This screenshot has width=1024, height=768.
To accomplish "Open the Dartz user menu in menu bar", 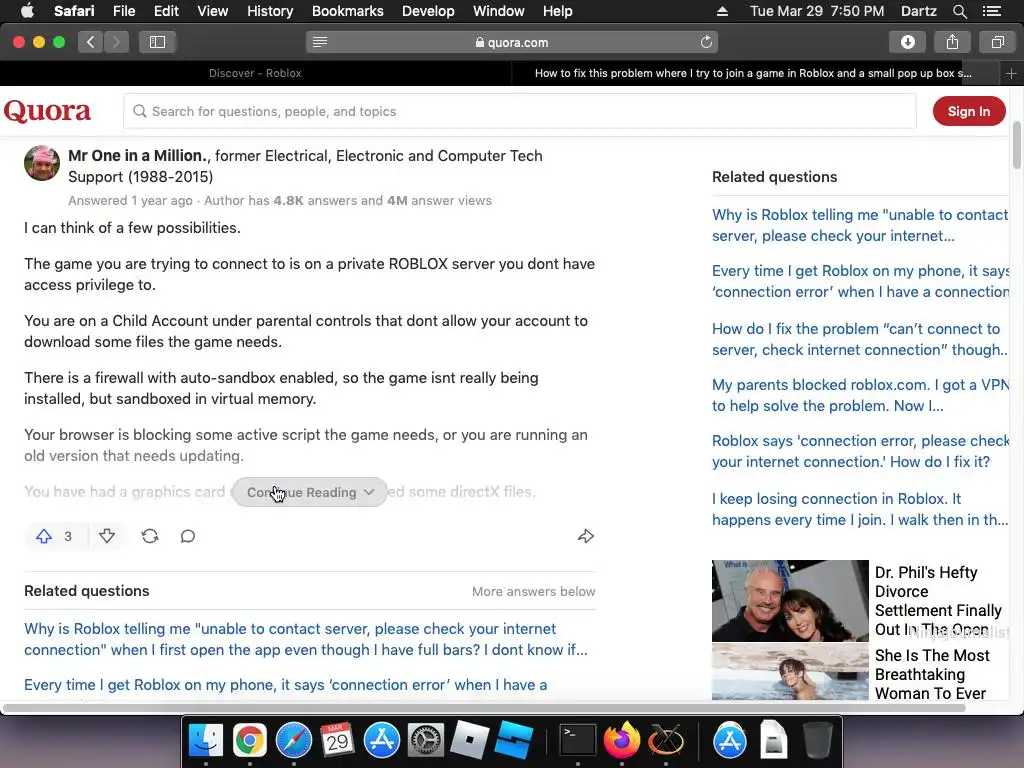I will [918, 11].
